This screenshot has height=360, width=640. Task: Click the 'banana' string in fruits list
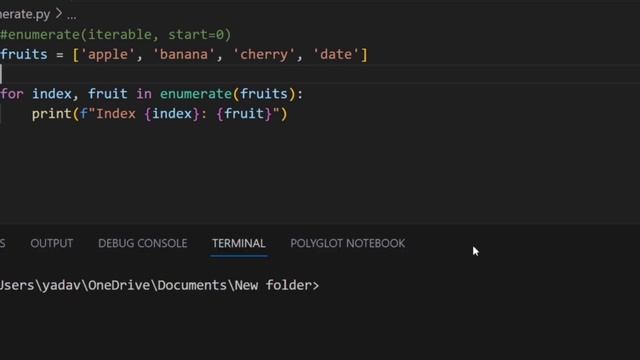[x=184, y=55]
